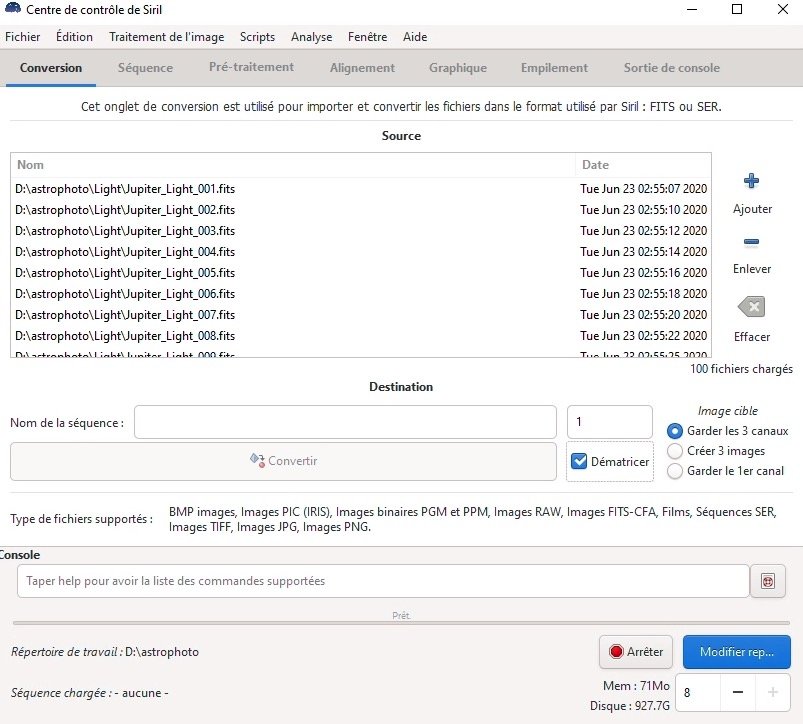
Task: Click the Effacer clear-list icon
Action: coord(751,307)
